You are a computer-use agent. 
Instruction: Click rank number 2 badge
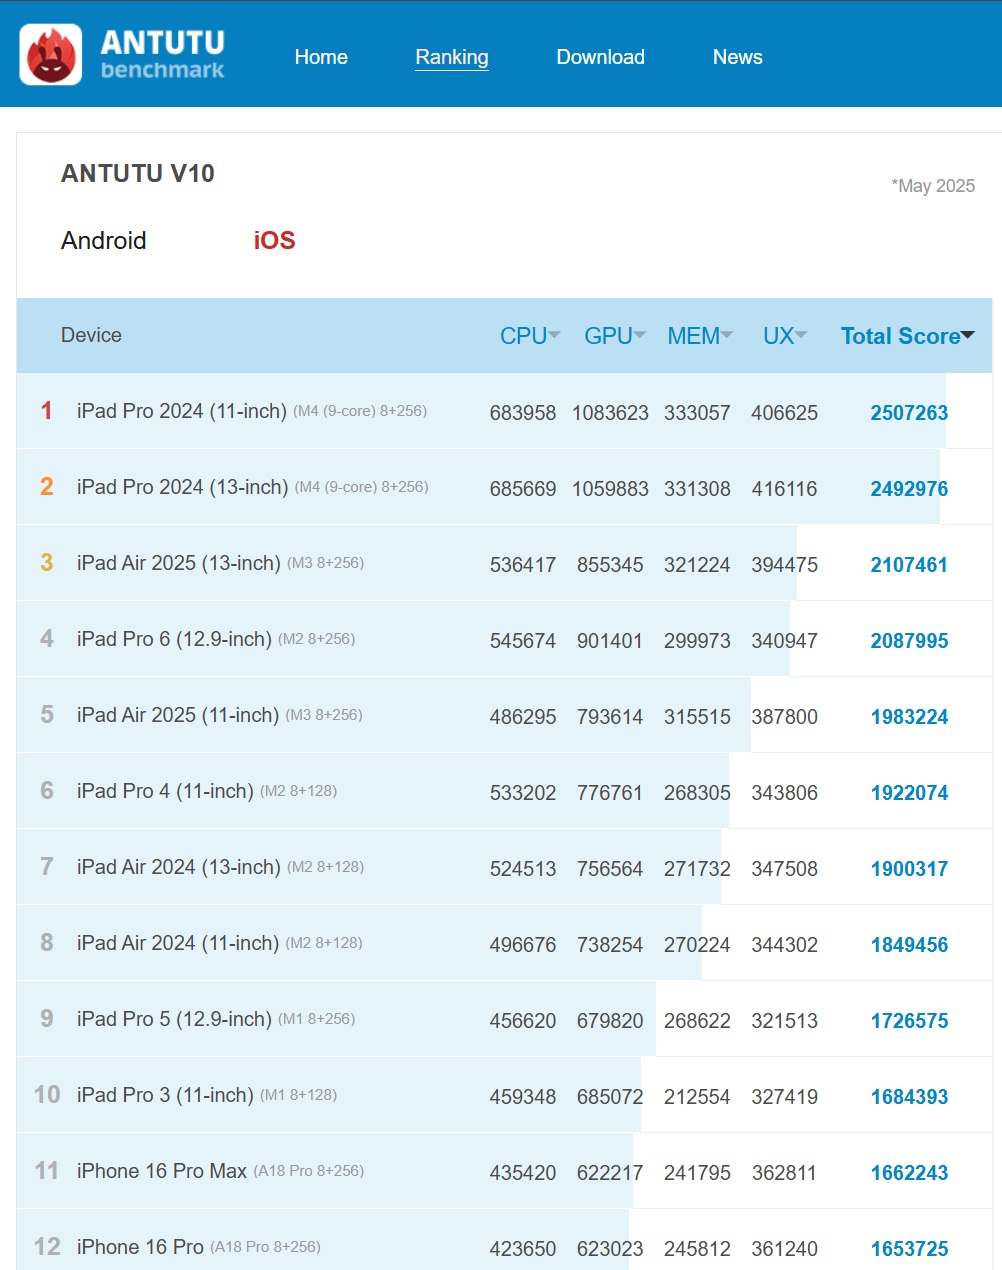(46, 486)
